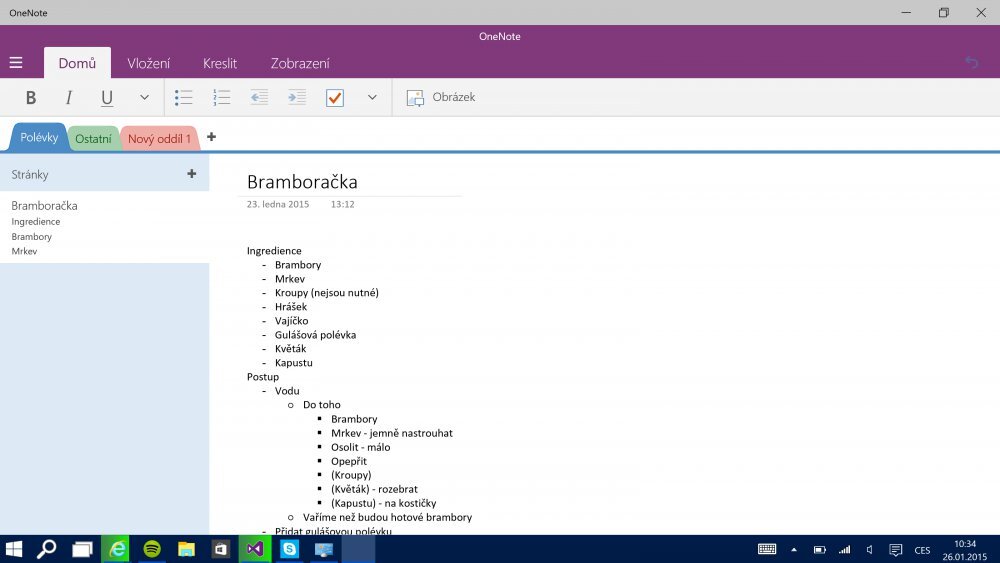Switch to the Domů ribbon tab

77,63
